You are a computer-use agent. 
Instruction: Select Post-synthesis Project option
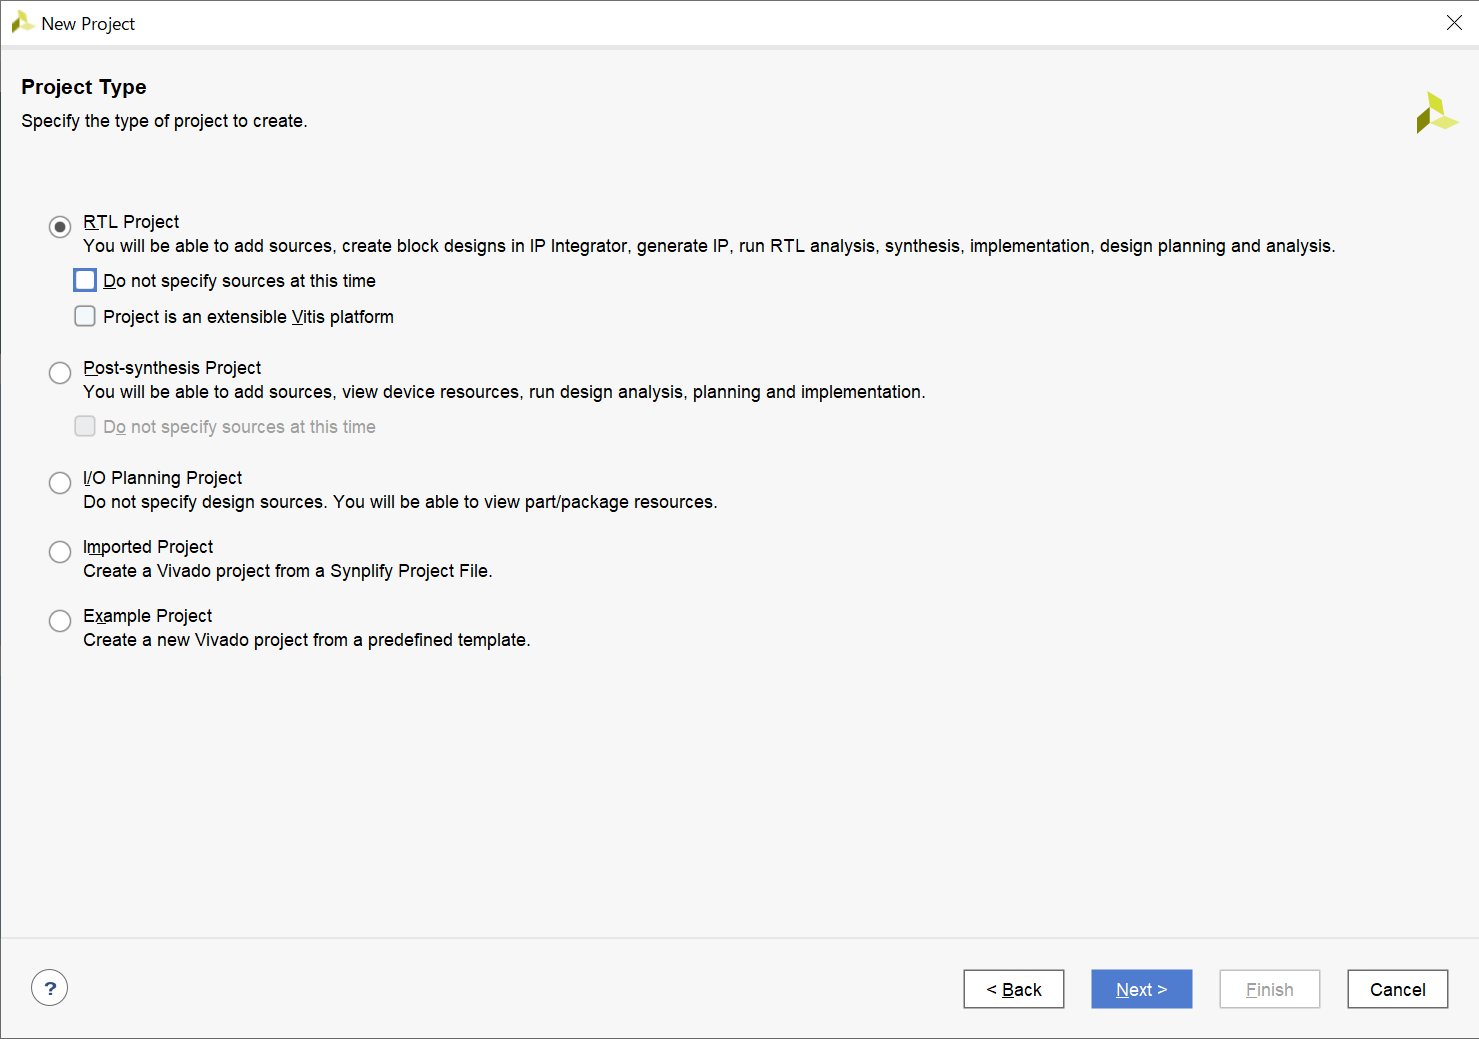(x=60, y=373)
